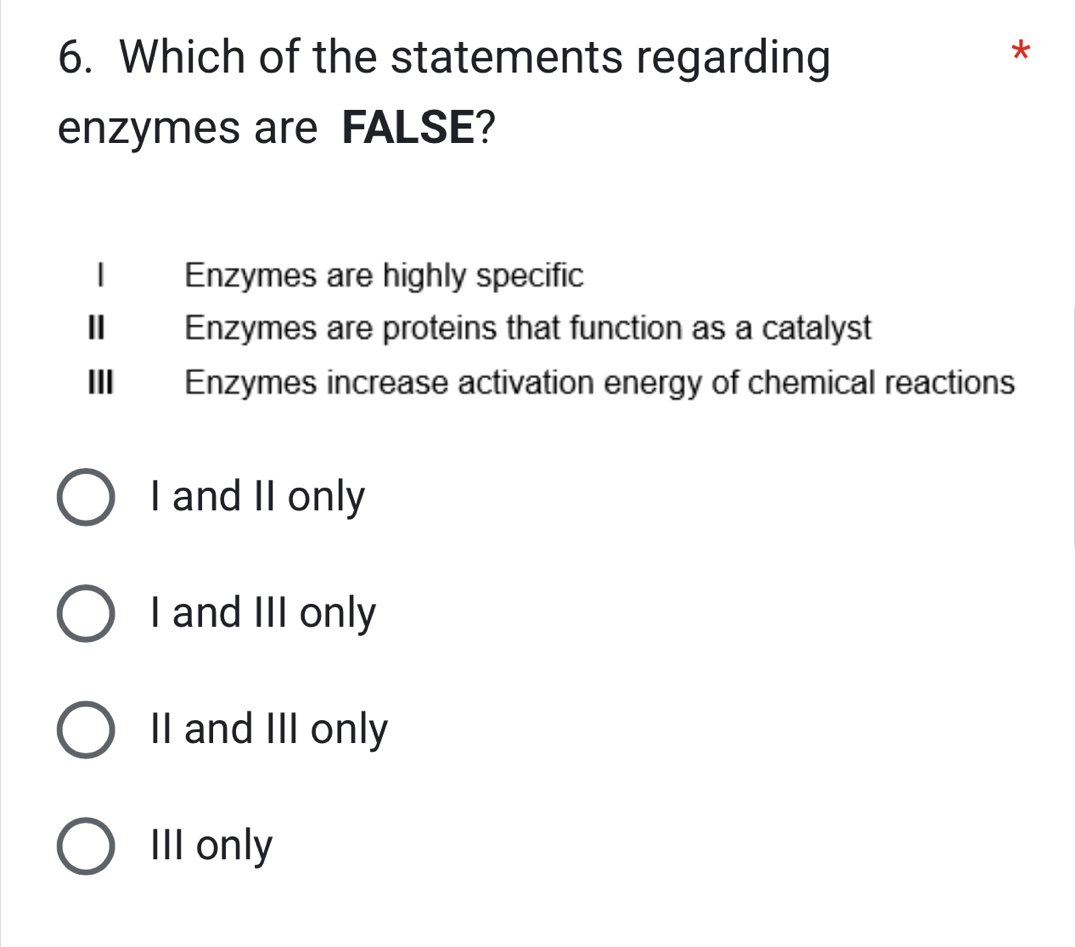Screen dimensions: 1075x947
Task: Click the radio circle beside 'II and III only'
Action: 85,729
